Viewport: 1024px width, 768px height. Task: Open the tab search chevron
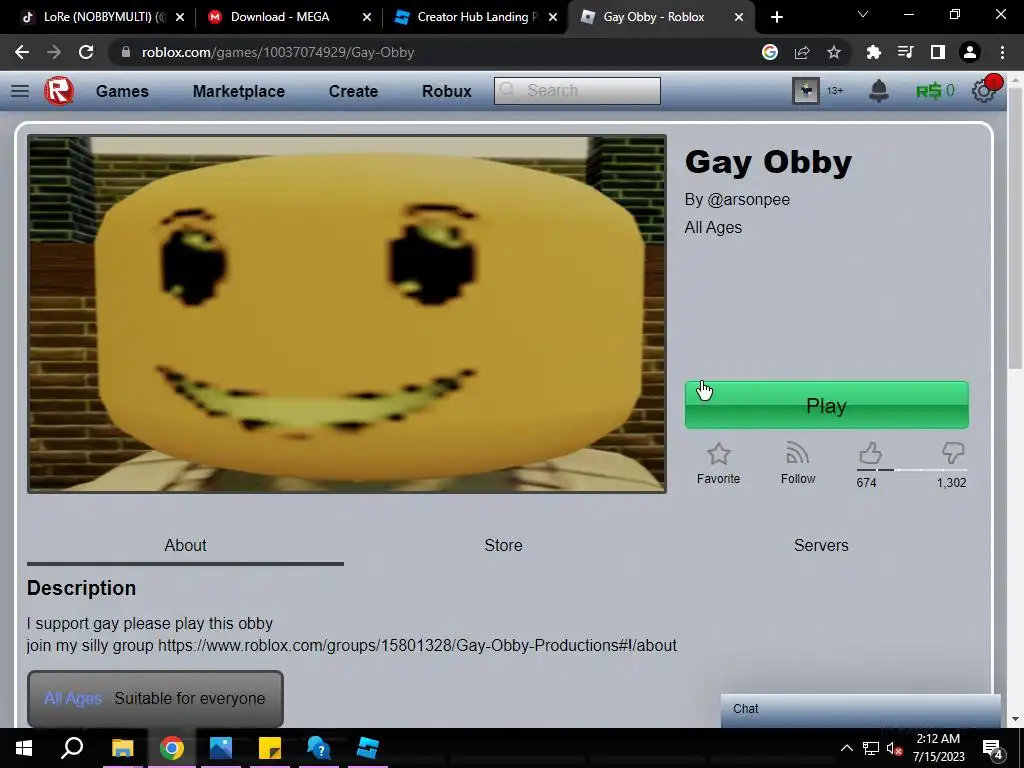coord(863,14)
